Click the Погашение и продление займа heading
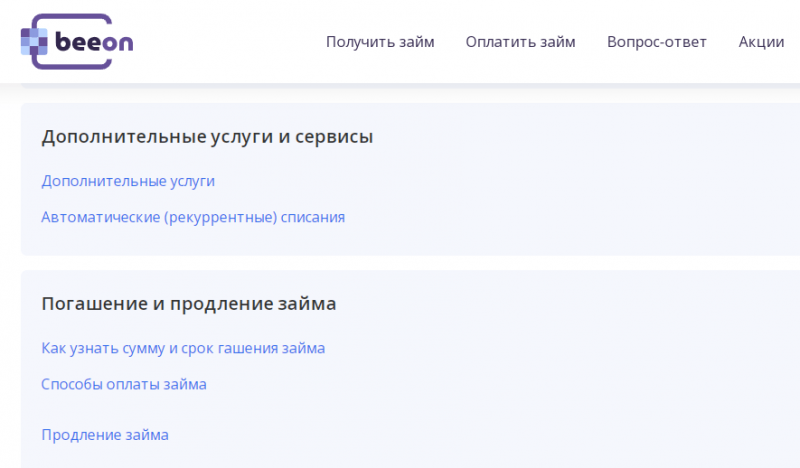This screenshot has height=468, width=800. point(189,304)
